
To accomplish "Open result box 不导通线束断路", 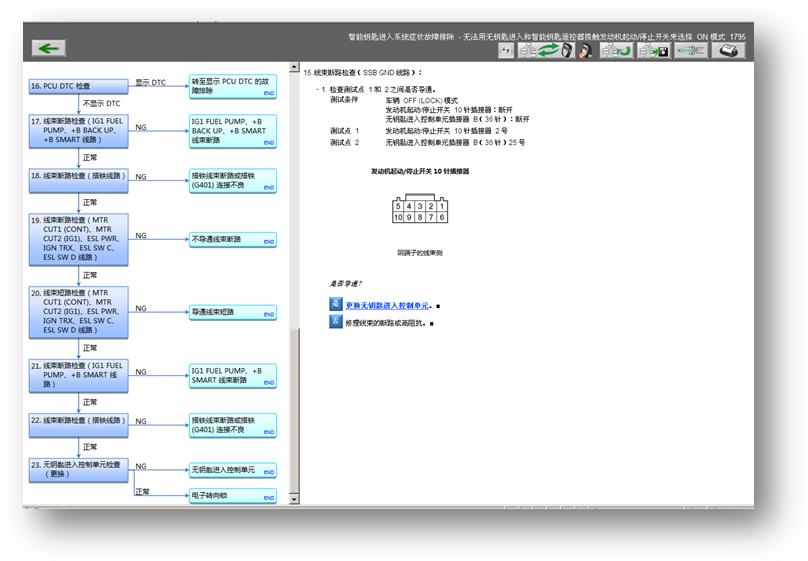I will (232, 240).
